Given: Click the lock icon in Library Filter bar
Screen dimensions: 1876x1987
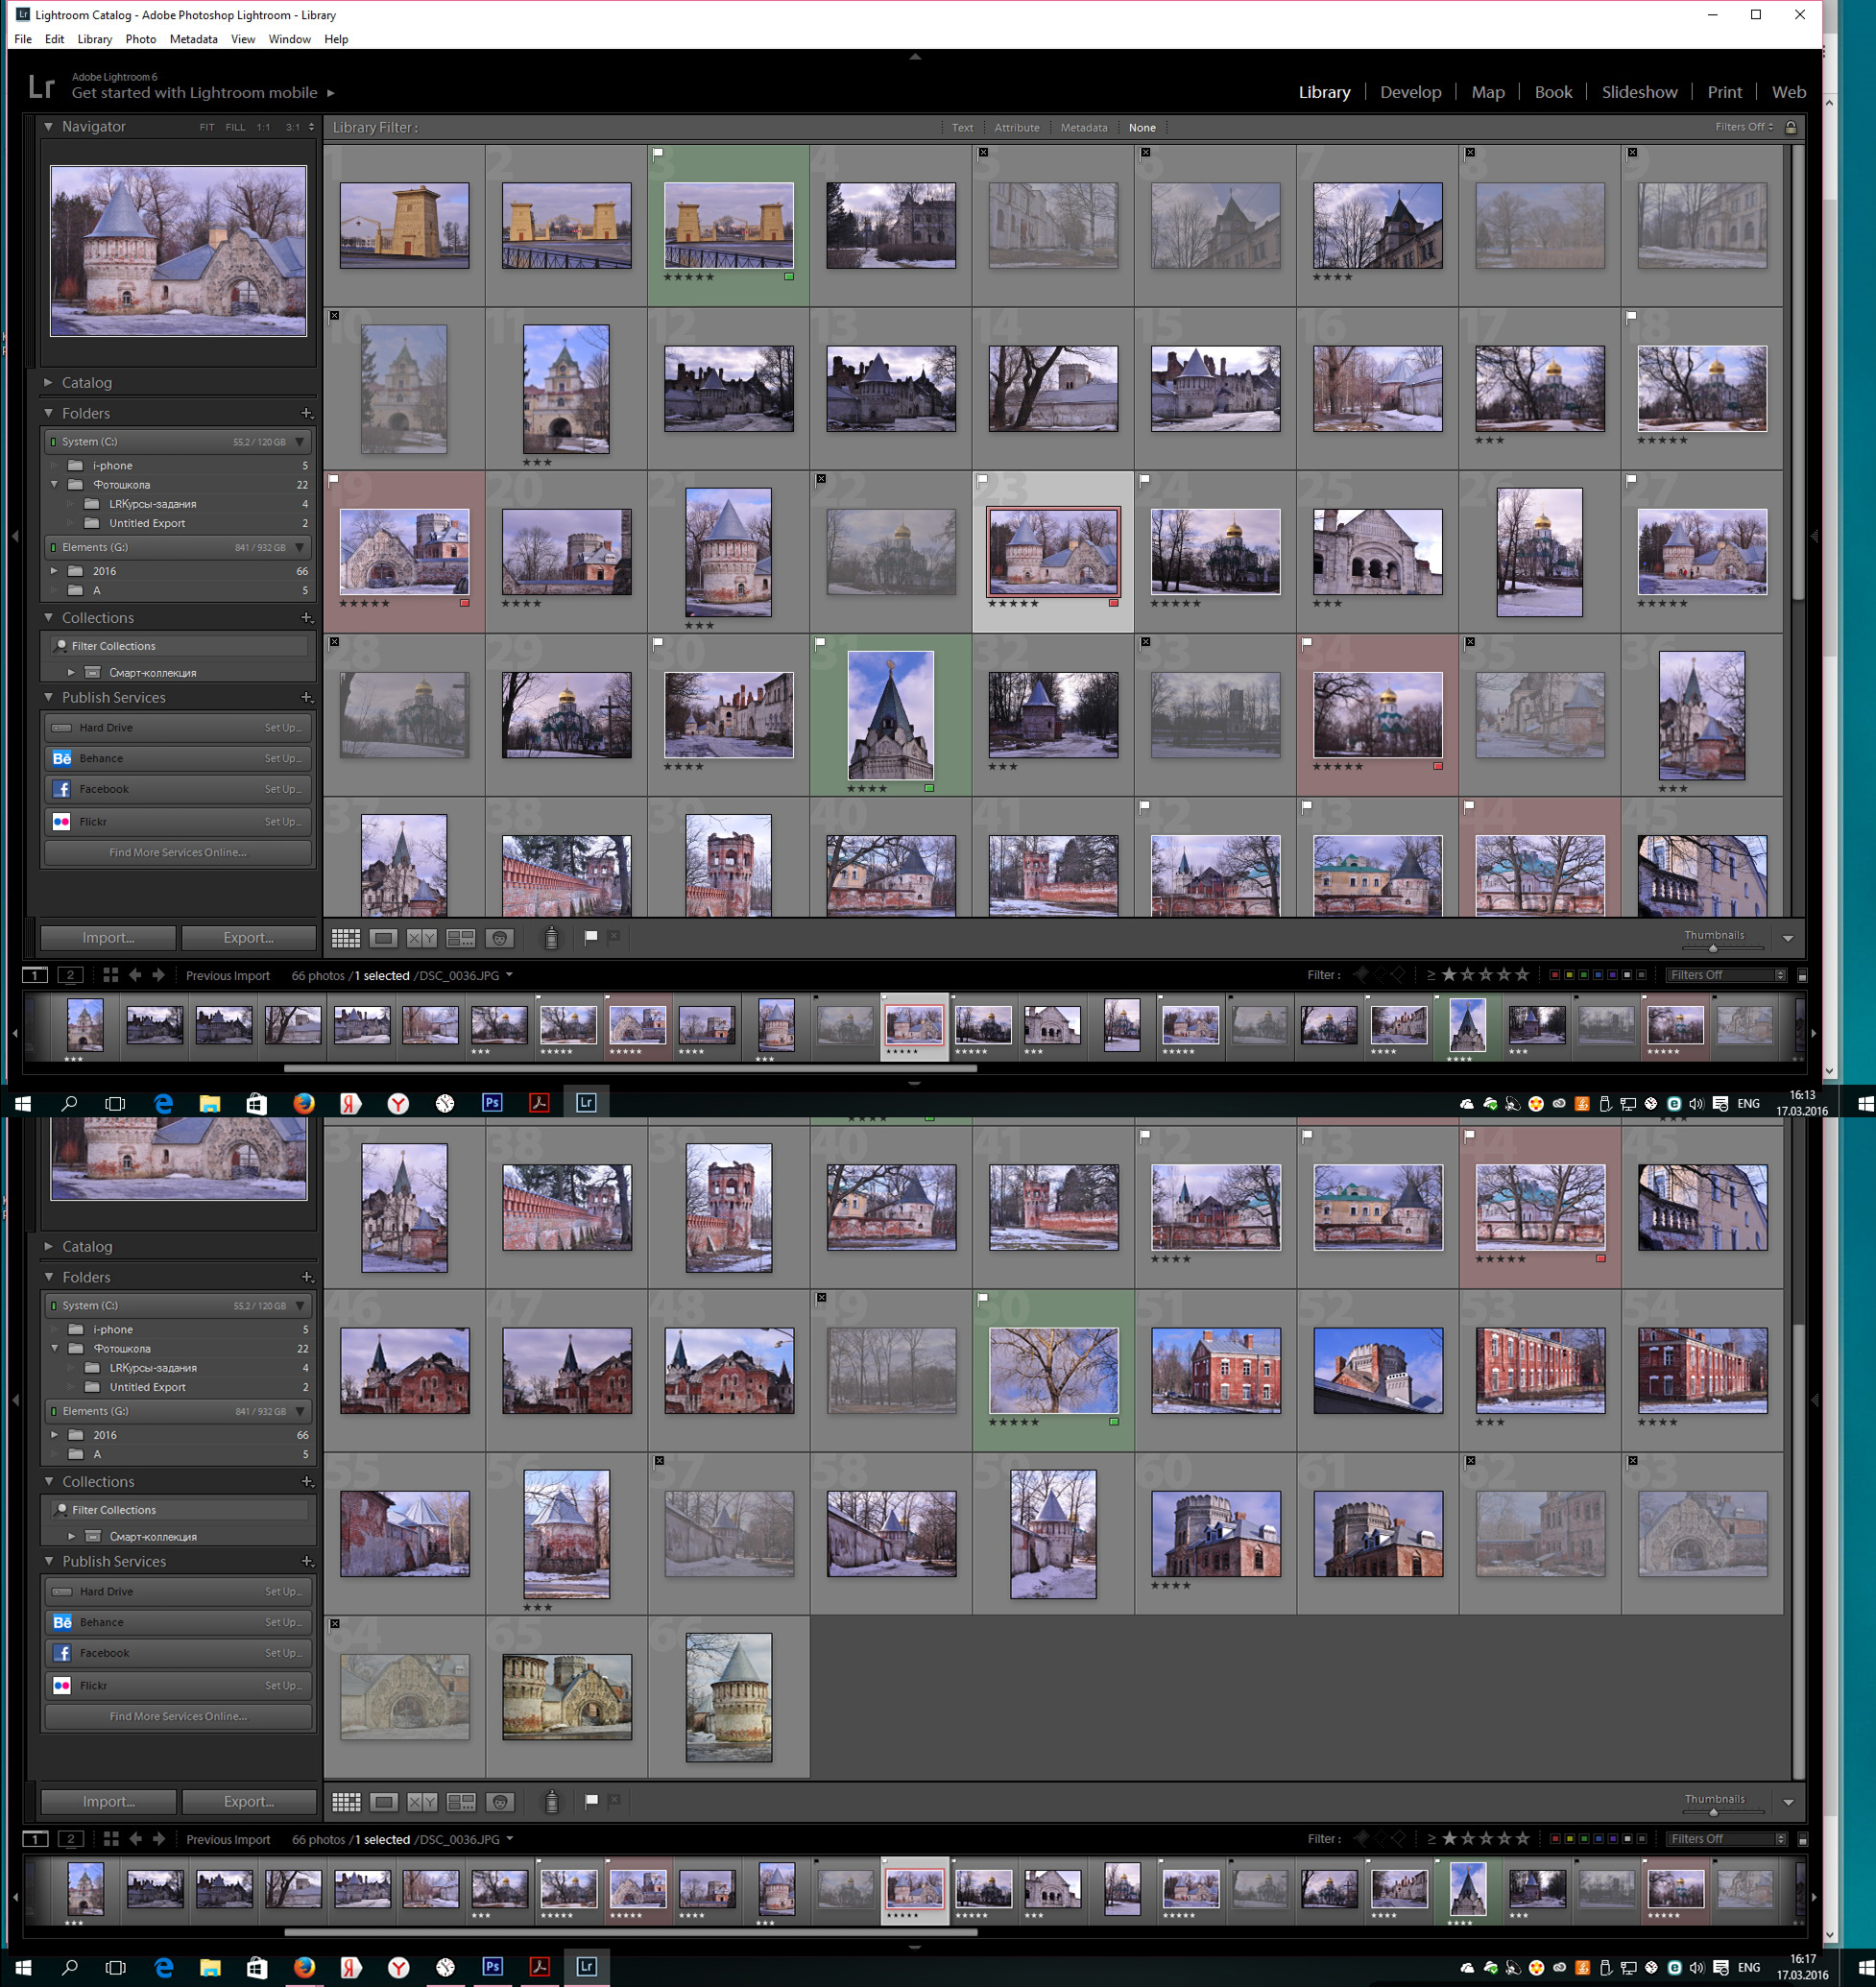Looking at the screenshot, I should tap(1791, 127).
